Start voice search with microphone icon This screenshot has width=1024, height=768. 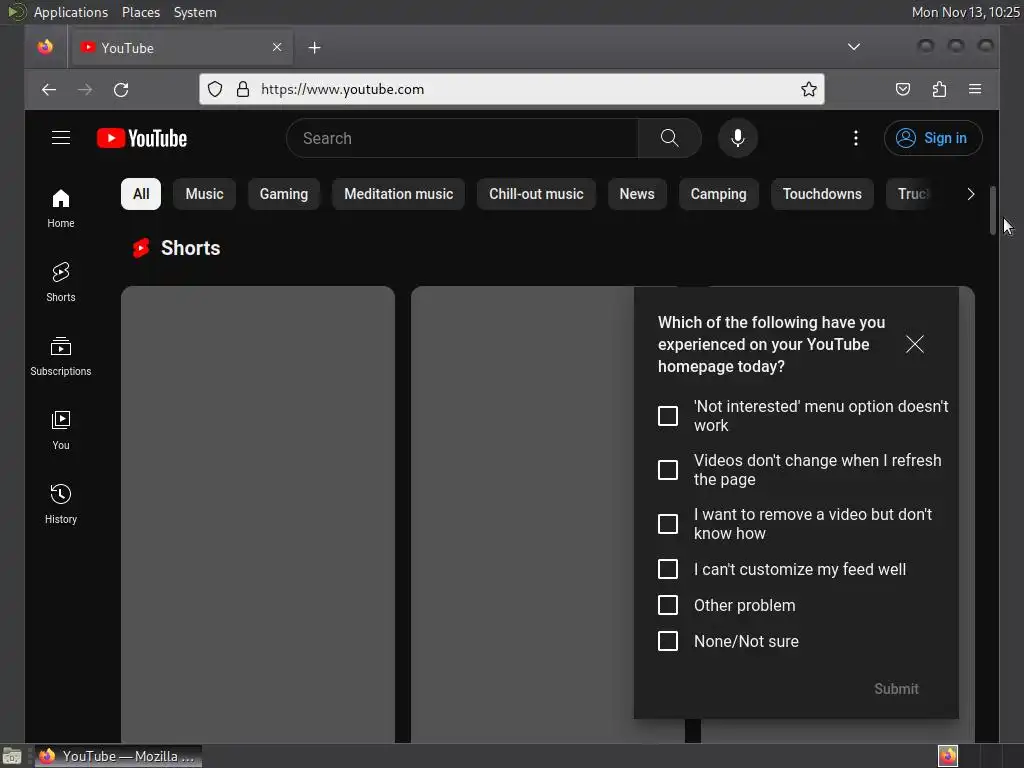pos(738,138)
